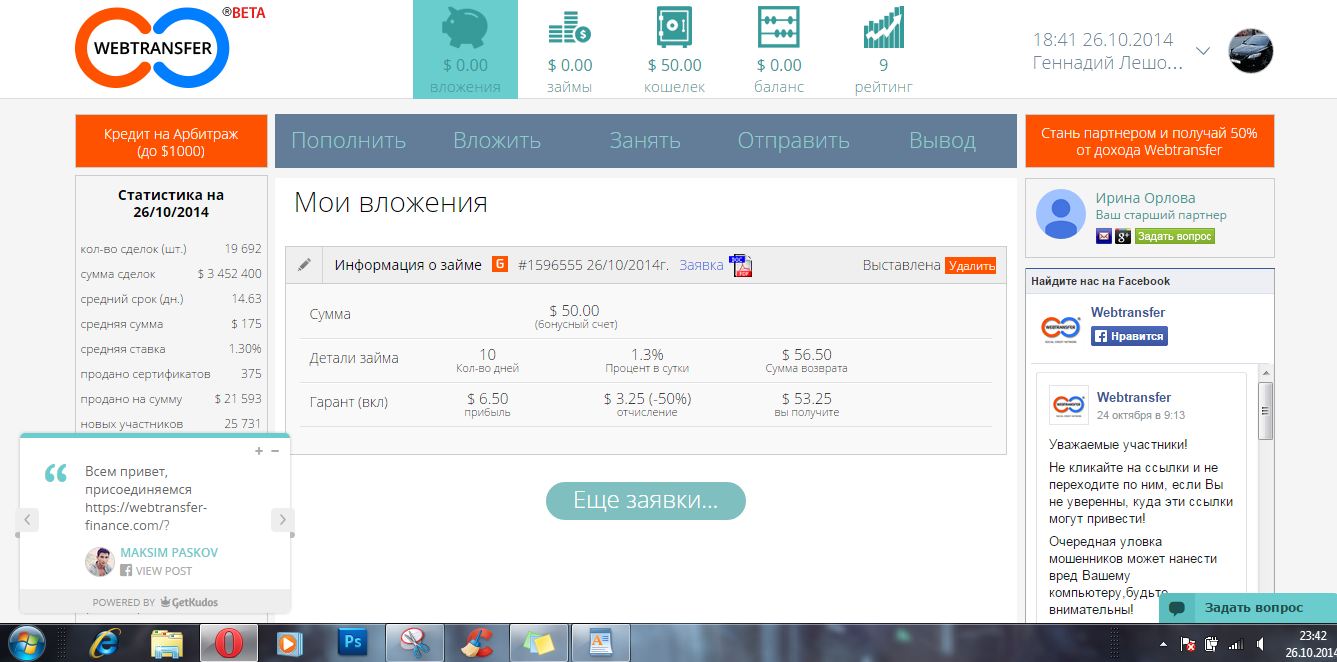
Task: Click Ирина Орлова's avatar icon
Action: (x=1060, y=213)
